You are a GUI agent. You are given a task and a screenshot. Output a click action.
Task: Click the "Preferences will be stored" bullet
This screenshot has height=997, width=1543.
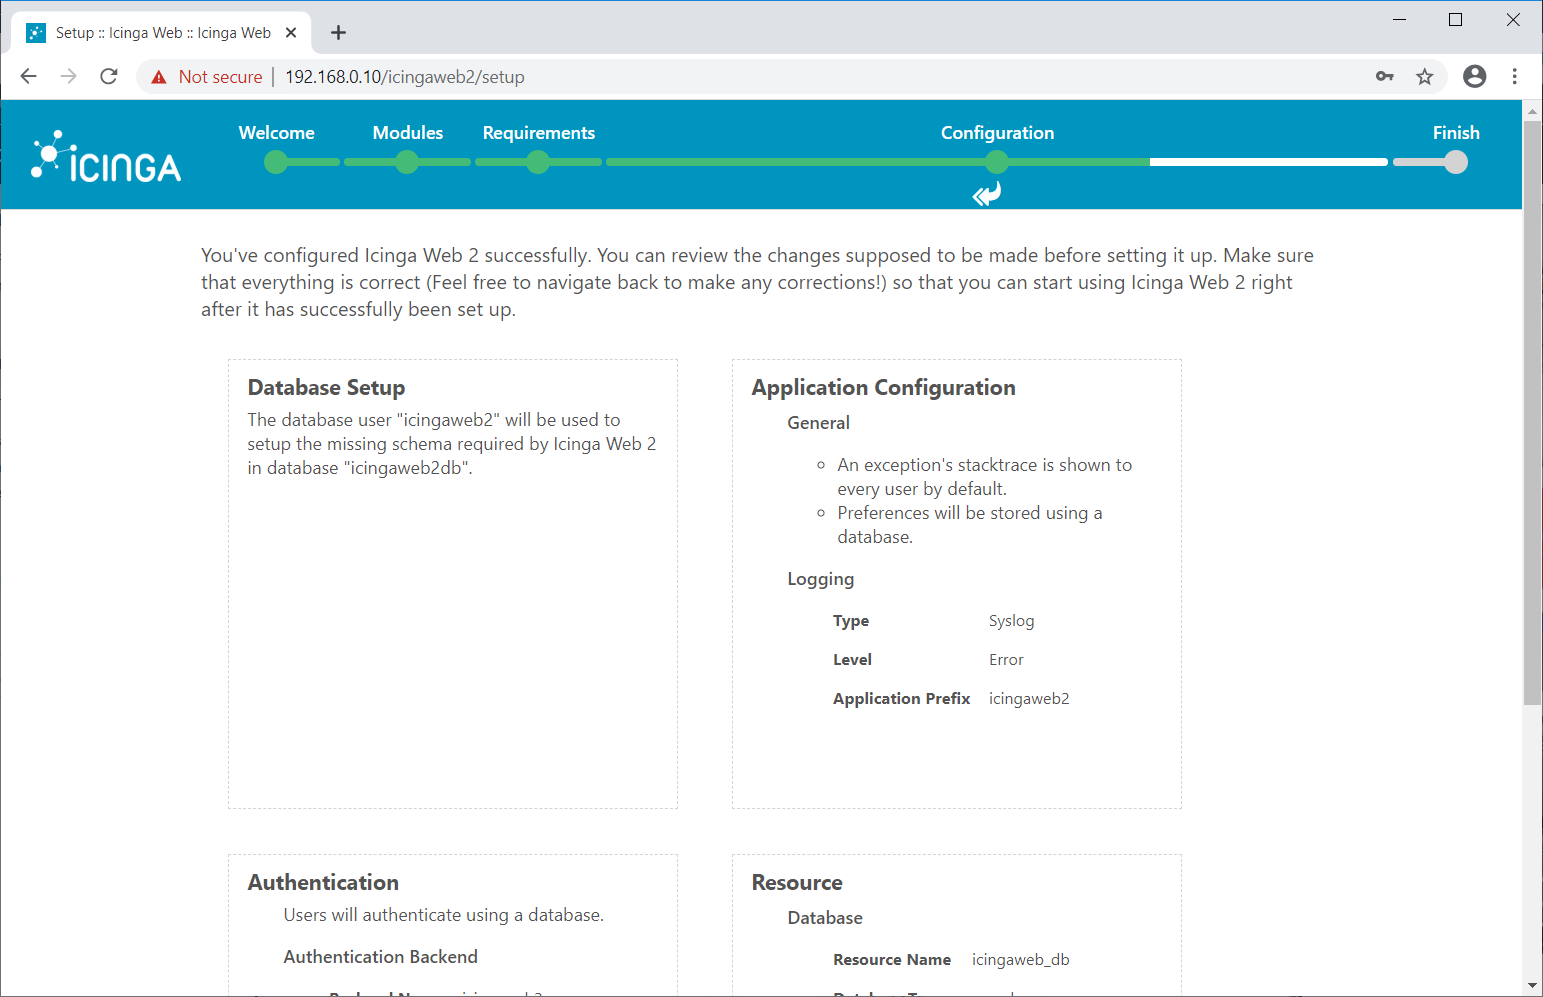970,525
